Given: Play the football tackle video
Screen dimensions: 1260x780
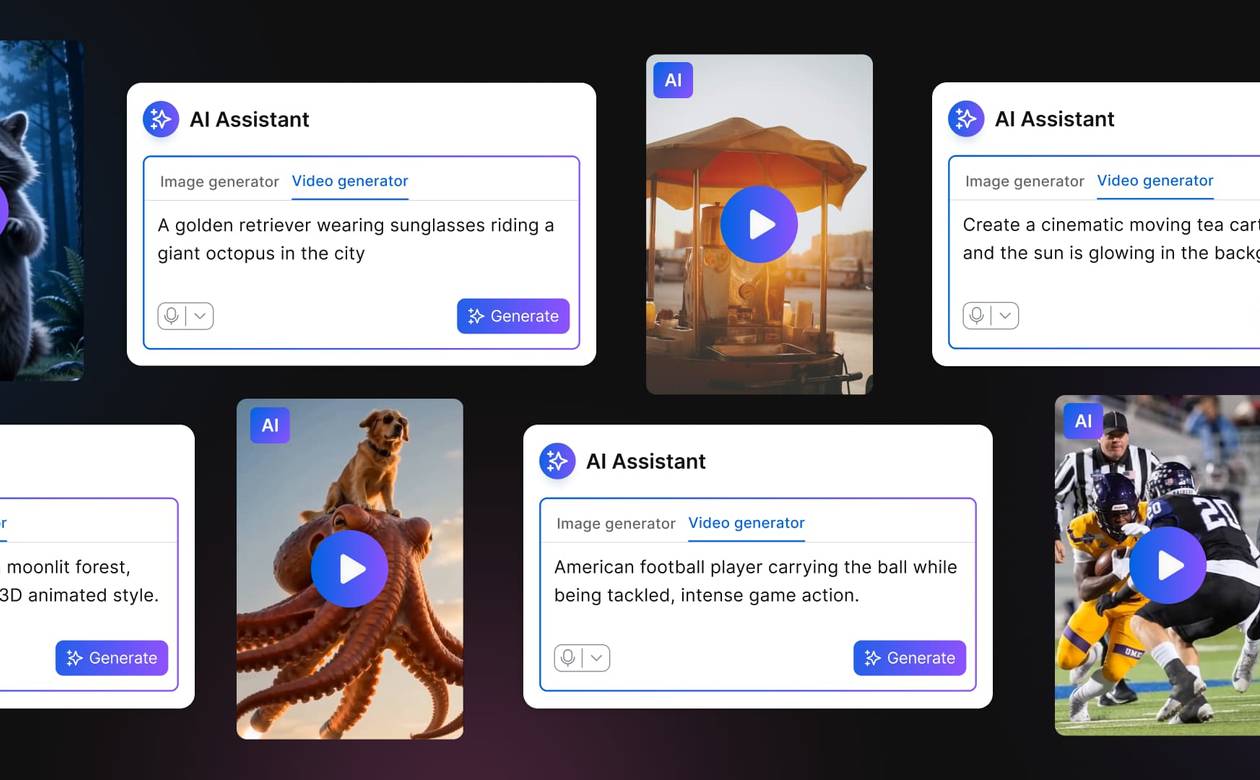Looking at the screenshot, I should click(1168, 565).
